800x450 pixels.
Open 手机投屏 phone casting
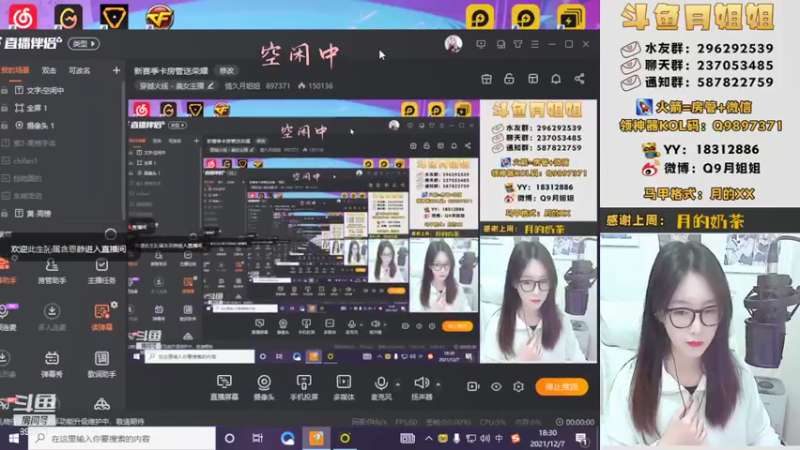coord(304,387)
